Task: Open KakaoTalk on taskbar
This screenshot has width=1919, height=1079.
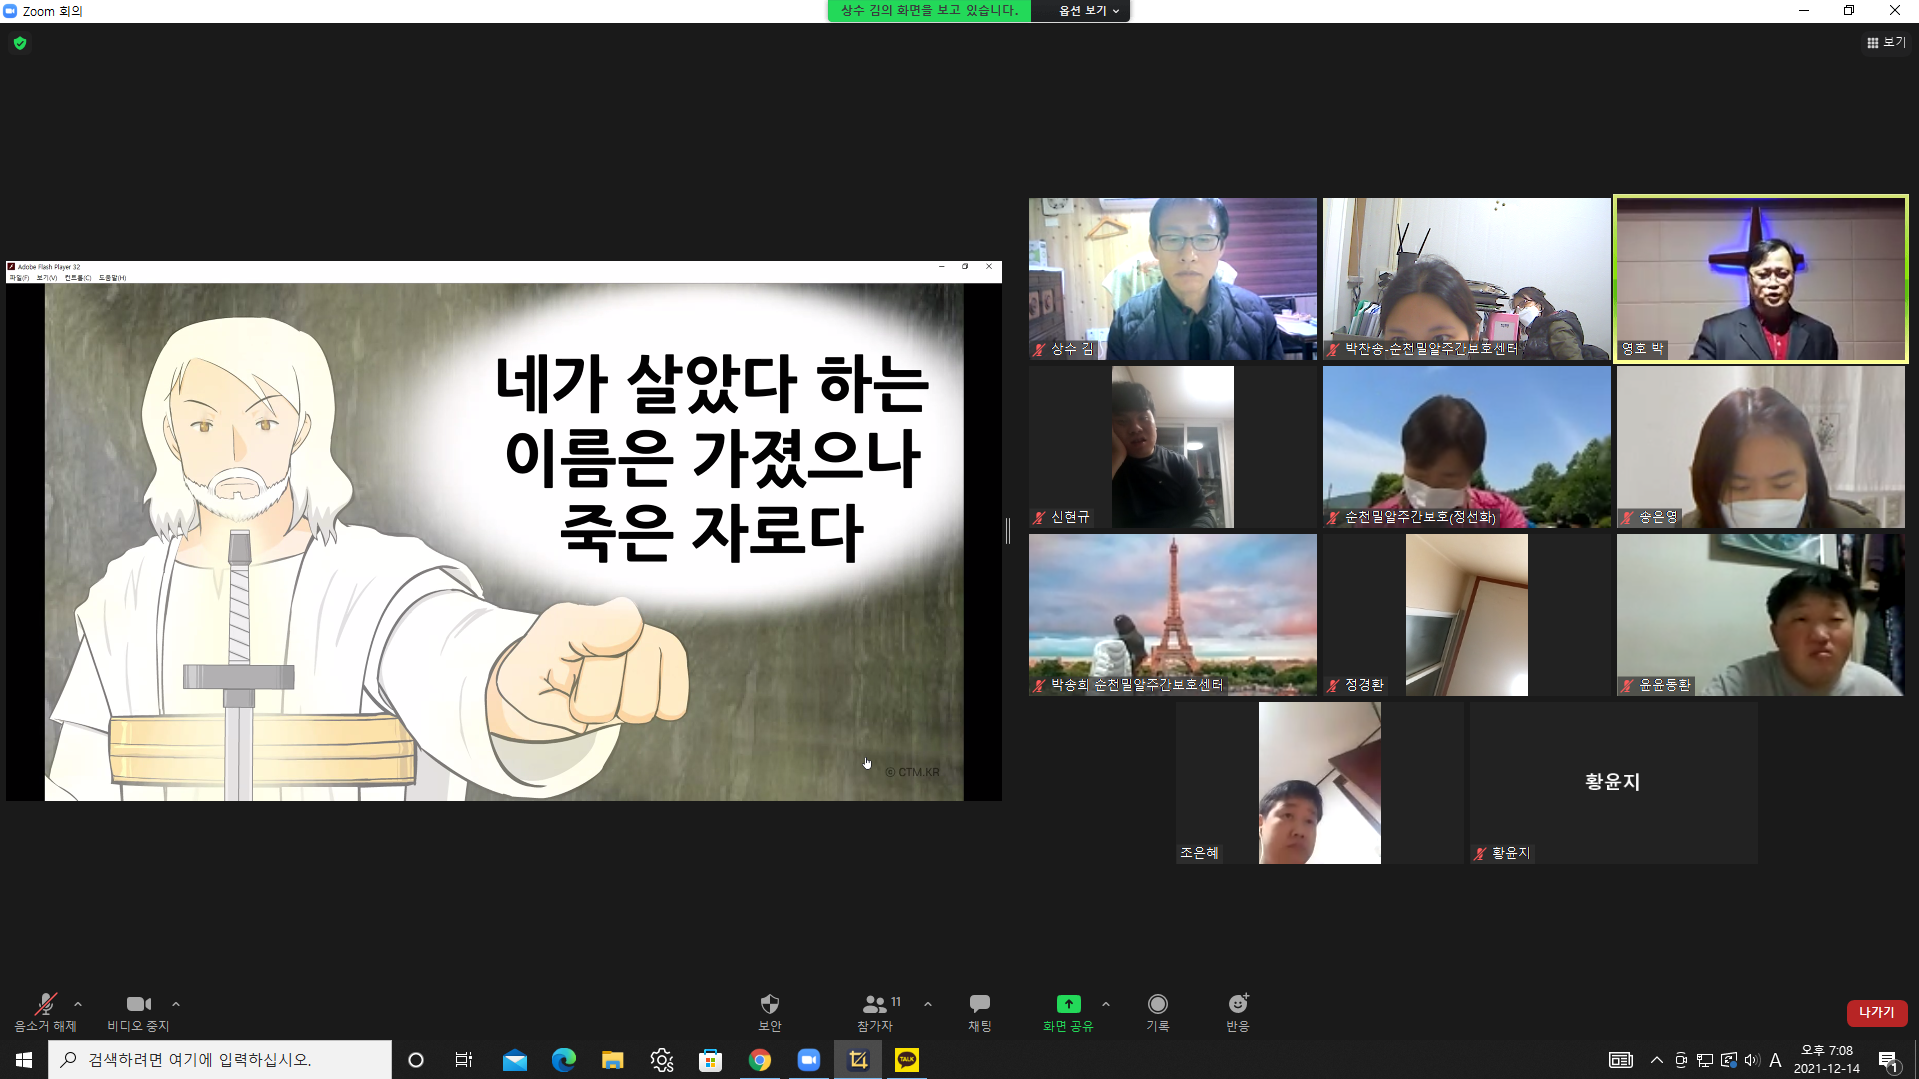Action: coord(907,1060)
